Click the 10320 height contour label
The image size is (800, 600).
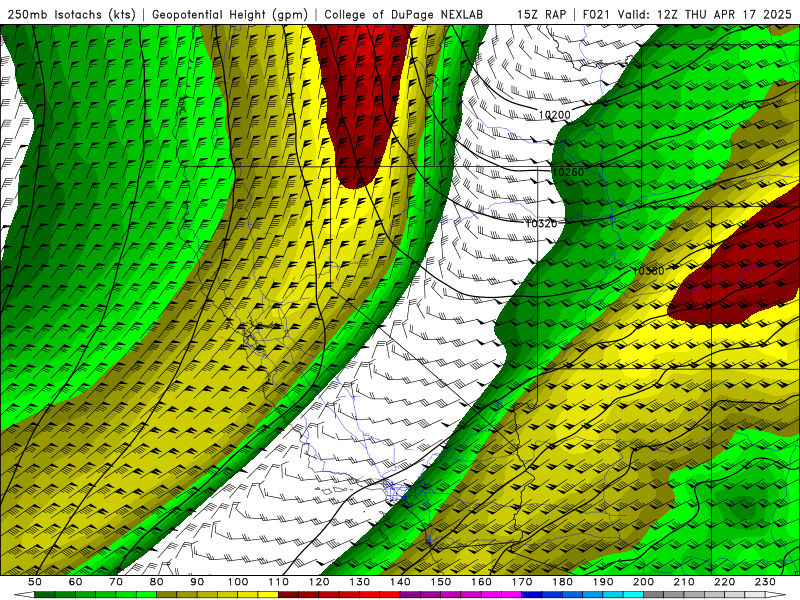[x=541, y=223]
